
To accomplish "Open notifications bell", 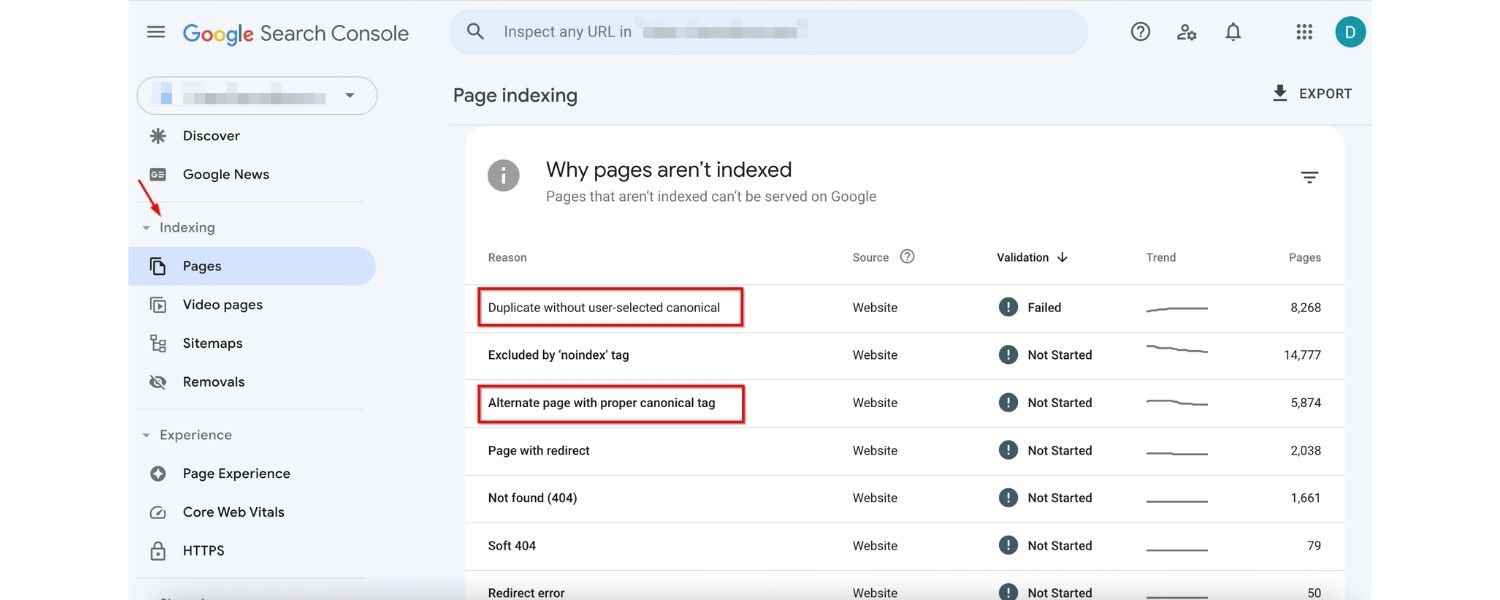I will pyautogui.click(x=1233, y=31).
